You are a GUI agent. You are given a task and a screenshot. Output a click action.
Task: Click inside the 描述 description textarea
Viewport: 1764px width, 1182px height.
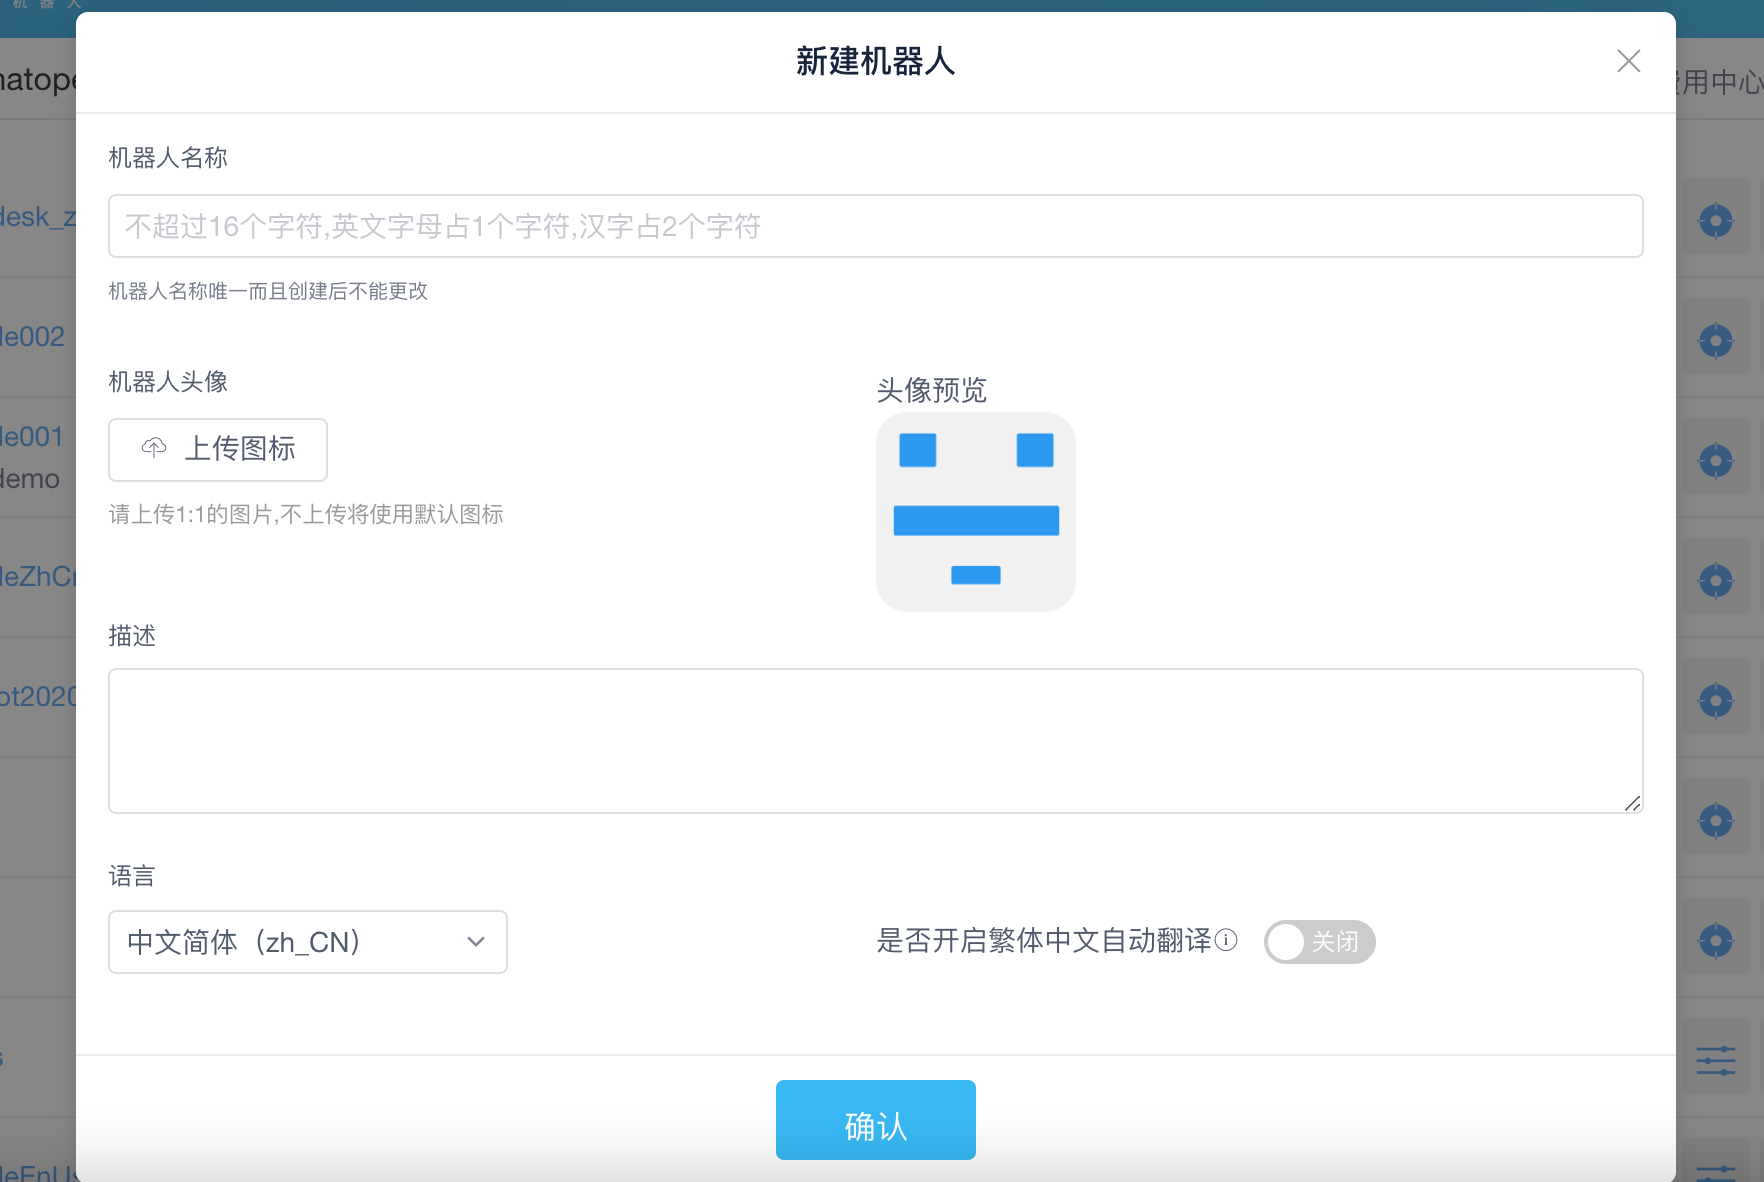point(875,740)
